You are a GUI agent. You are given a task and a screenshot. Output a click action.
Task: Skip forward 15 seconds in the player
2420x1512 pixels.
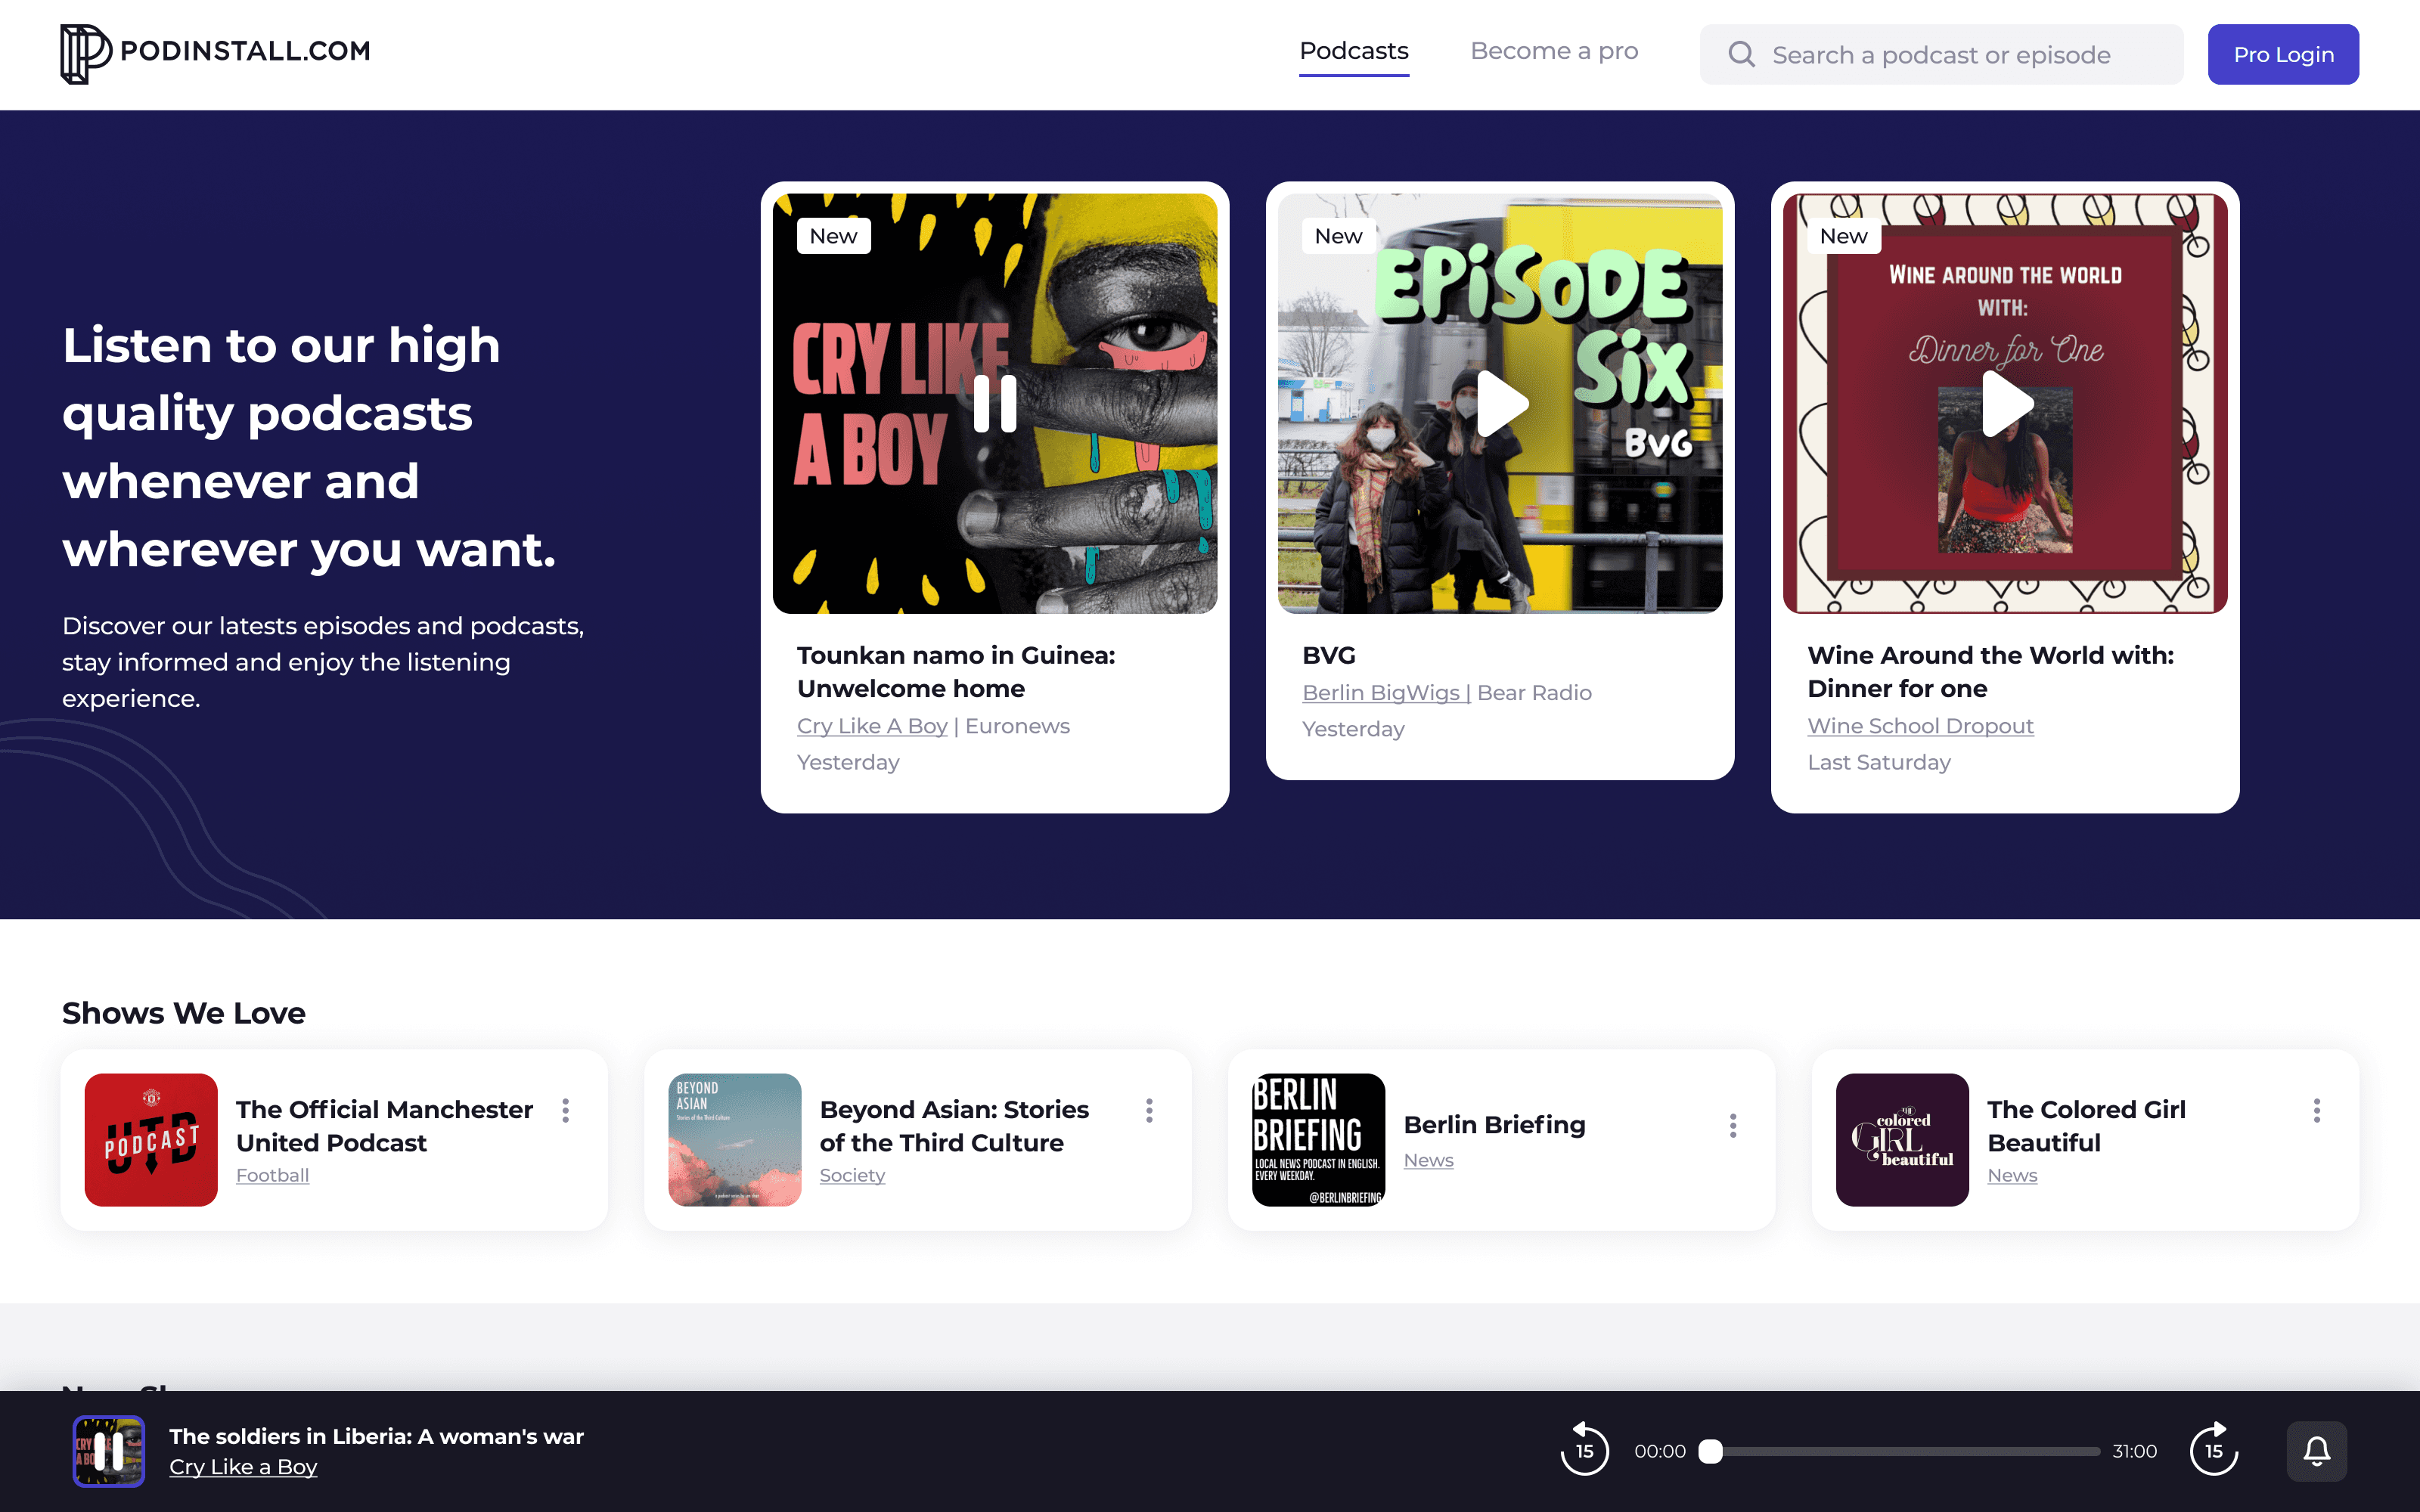[2214, 1450]
